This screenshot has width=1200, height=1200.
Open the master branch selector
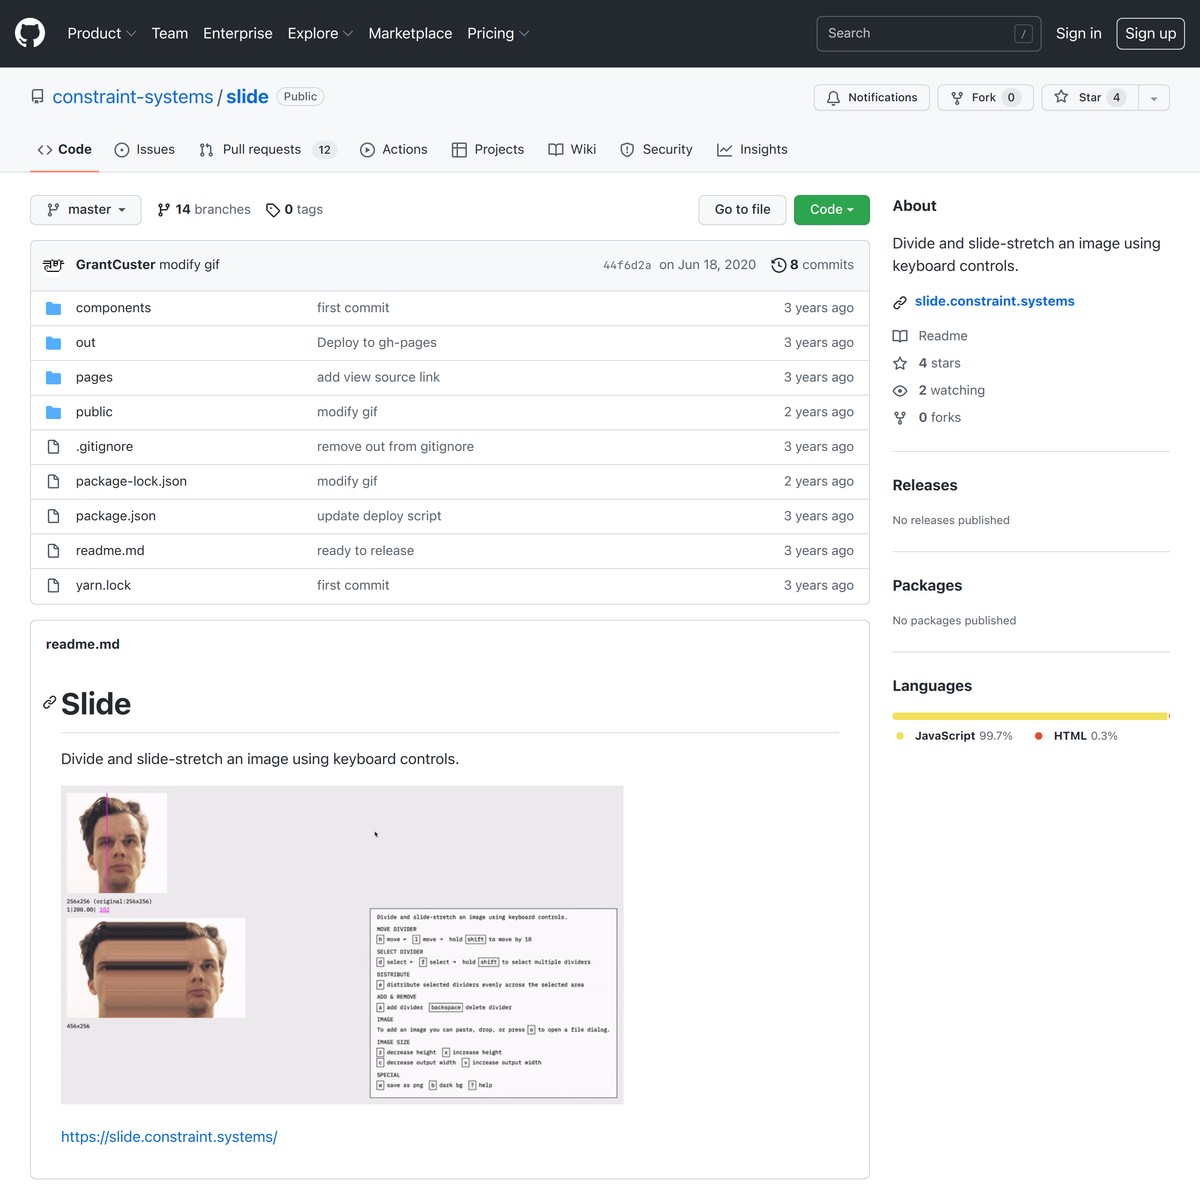tap(86, 209)
